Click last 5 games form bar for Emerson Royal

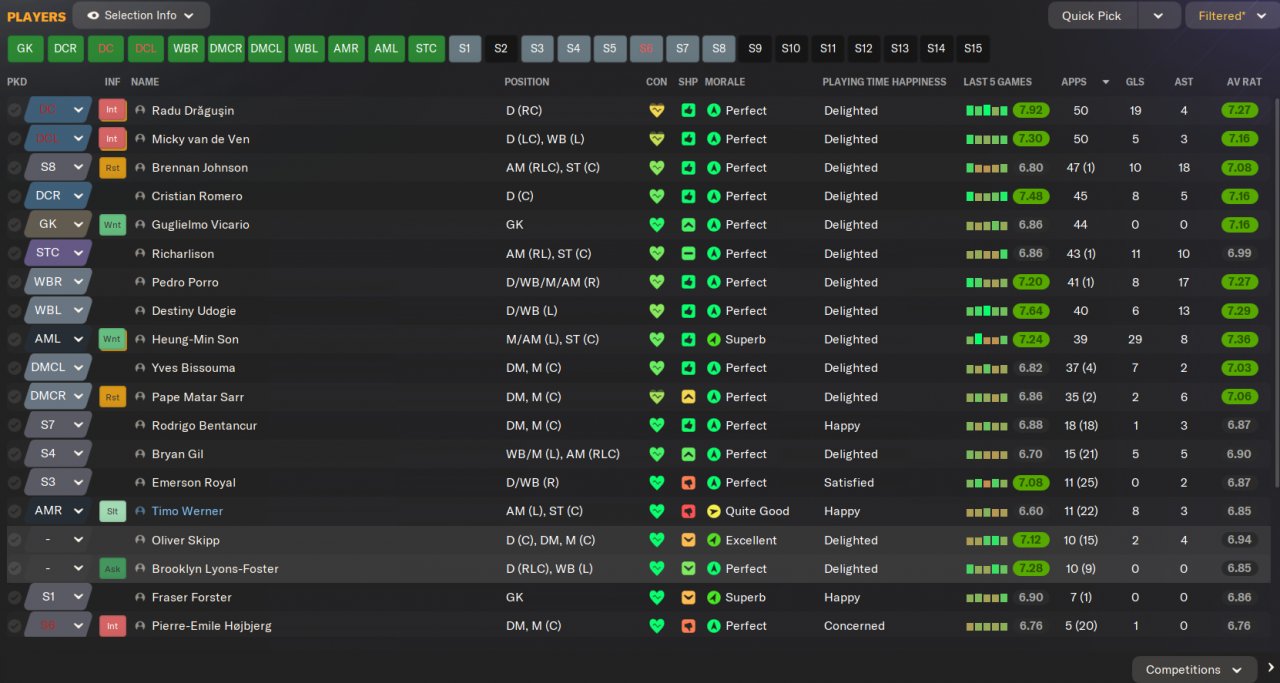click(986, 483)
